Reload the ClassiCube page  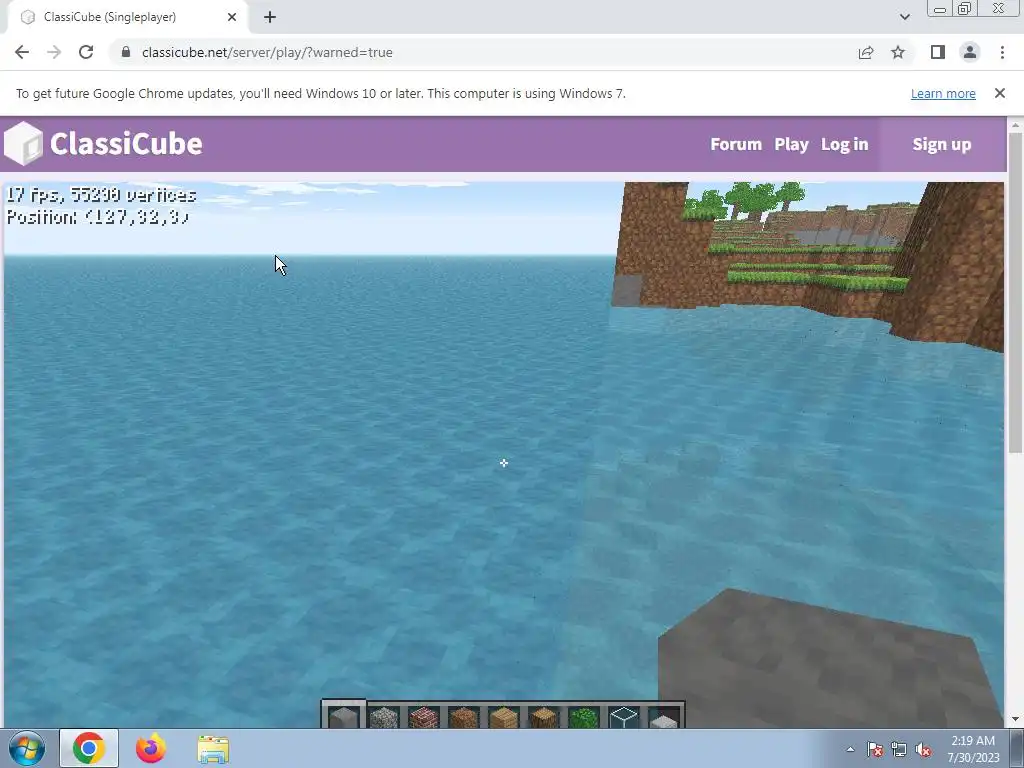(86, 52)
